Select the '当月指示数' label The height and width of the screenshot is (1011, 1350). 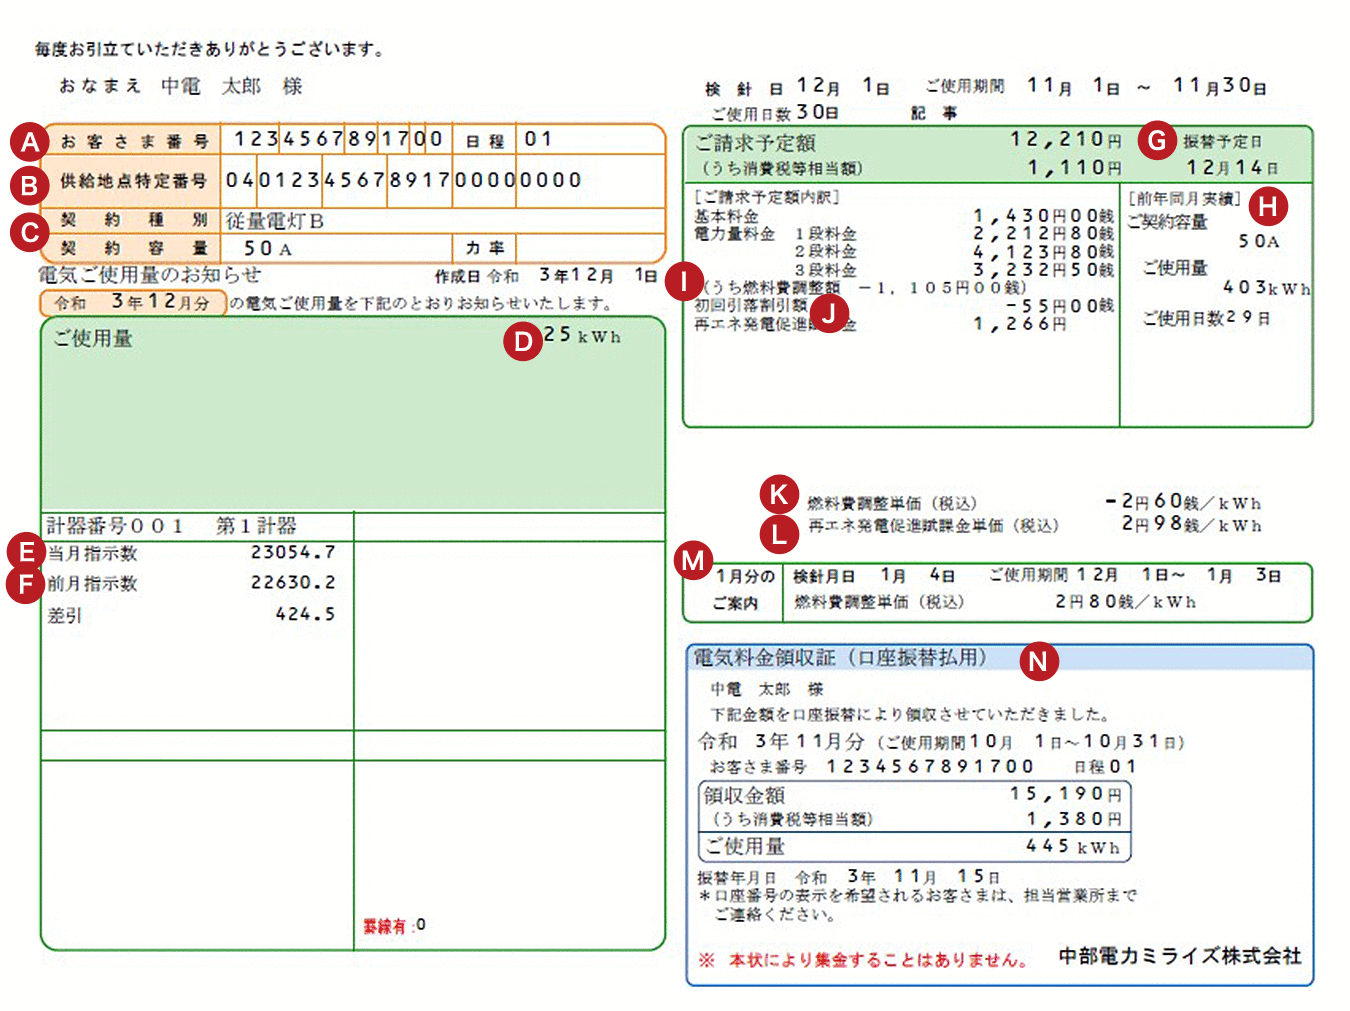(92, 553)
